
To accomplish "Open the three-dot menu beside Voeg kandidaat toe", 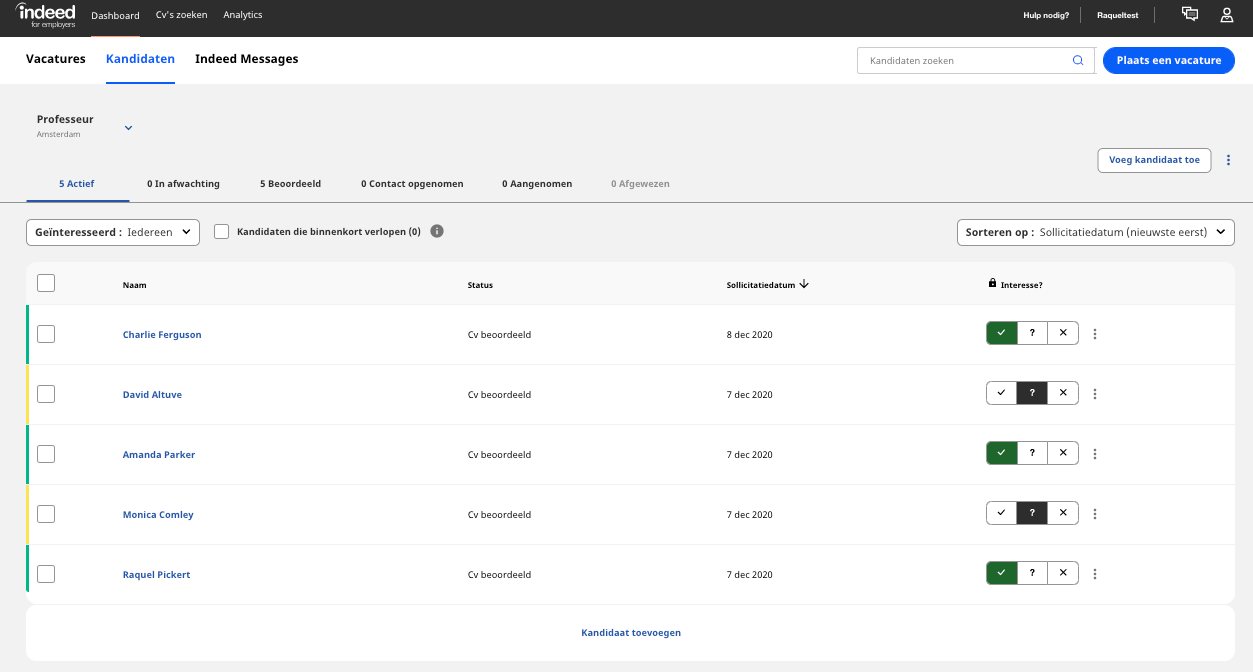I will (1229, 160).
